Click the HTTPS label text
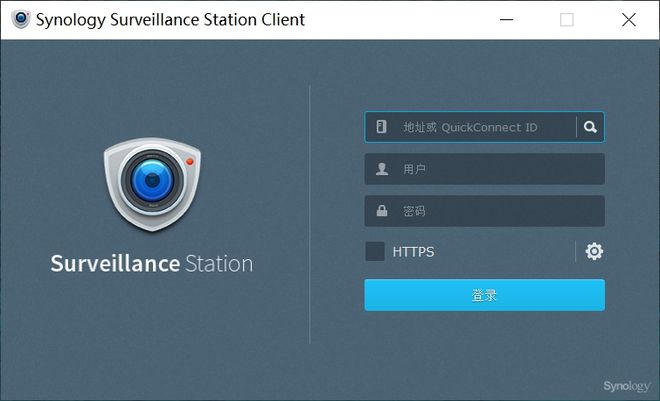Viewport: 660px width, 401px height. click(413, 252)
